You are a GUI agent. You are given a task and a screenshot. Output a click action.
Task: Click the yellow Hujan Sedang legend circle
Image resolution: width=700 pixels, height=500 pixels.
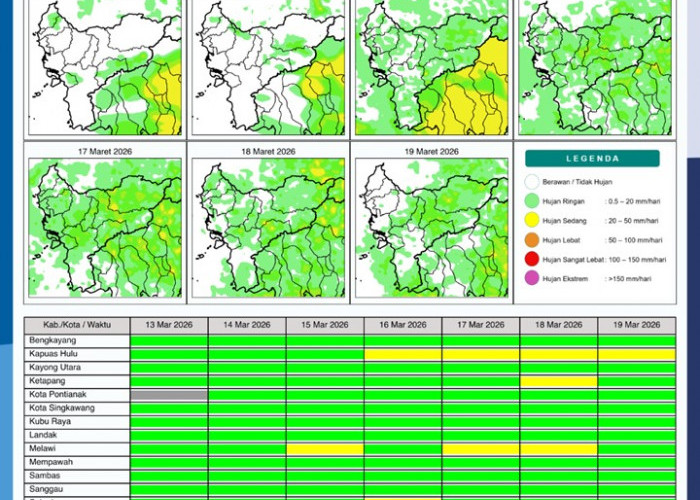[531, 220]
